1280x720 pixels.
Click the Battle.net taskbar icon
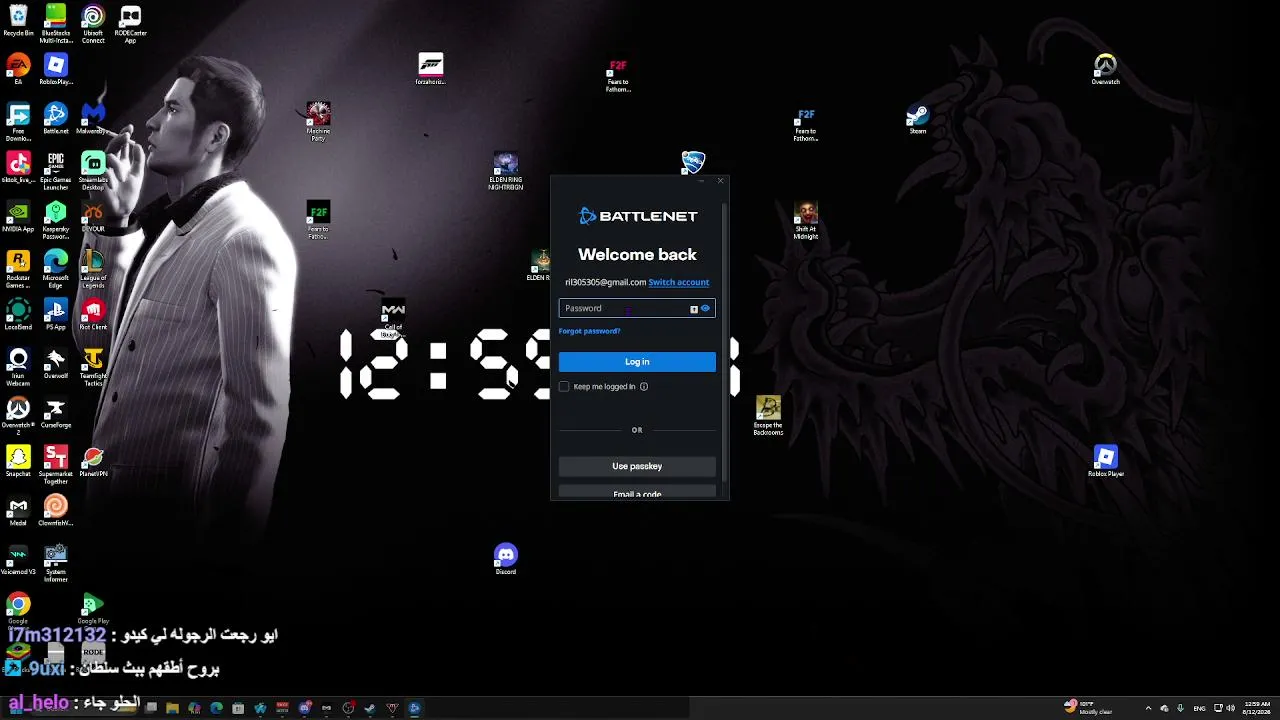(414, 709)
